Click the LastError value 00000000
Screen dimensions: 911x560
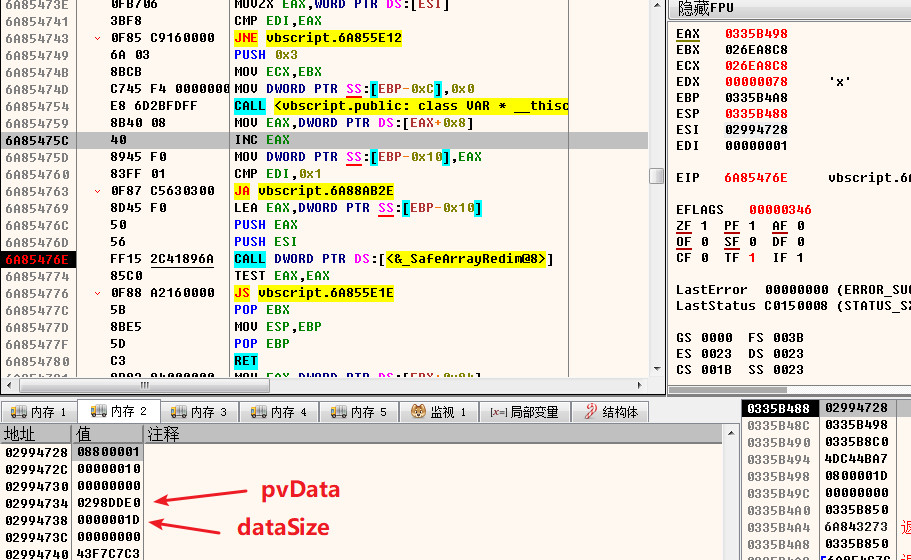(797, 290)
